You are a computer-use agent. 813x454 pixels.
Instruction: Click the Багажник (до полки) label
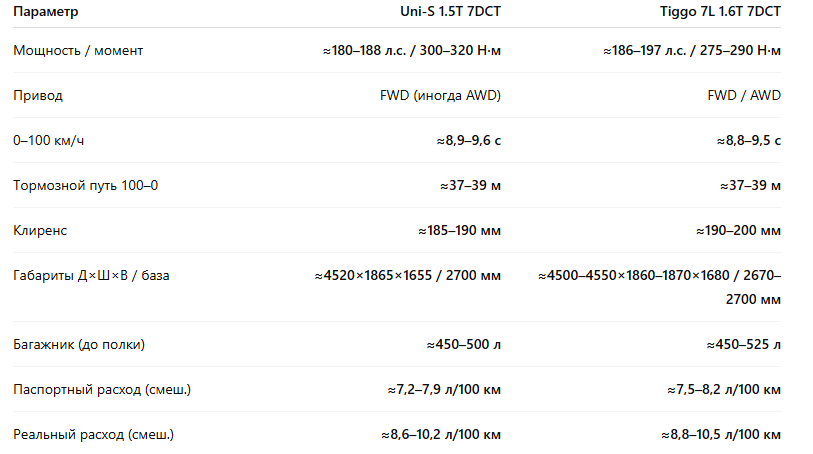79,345
